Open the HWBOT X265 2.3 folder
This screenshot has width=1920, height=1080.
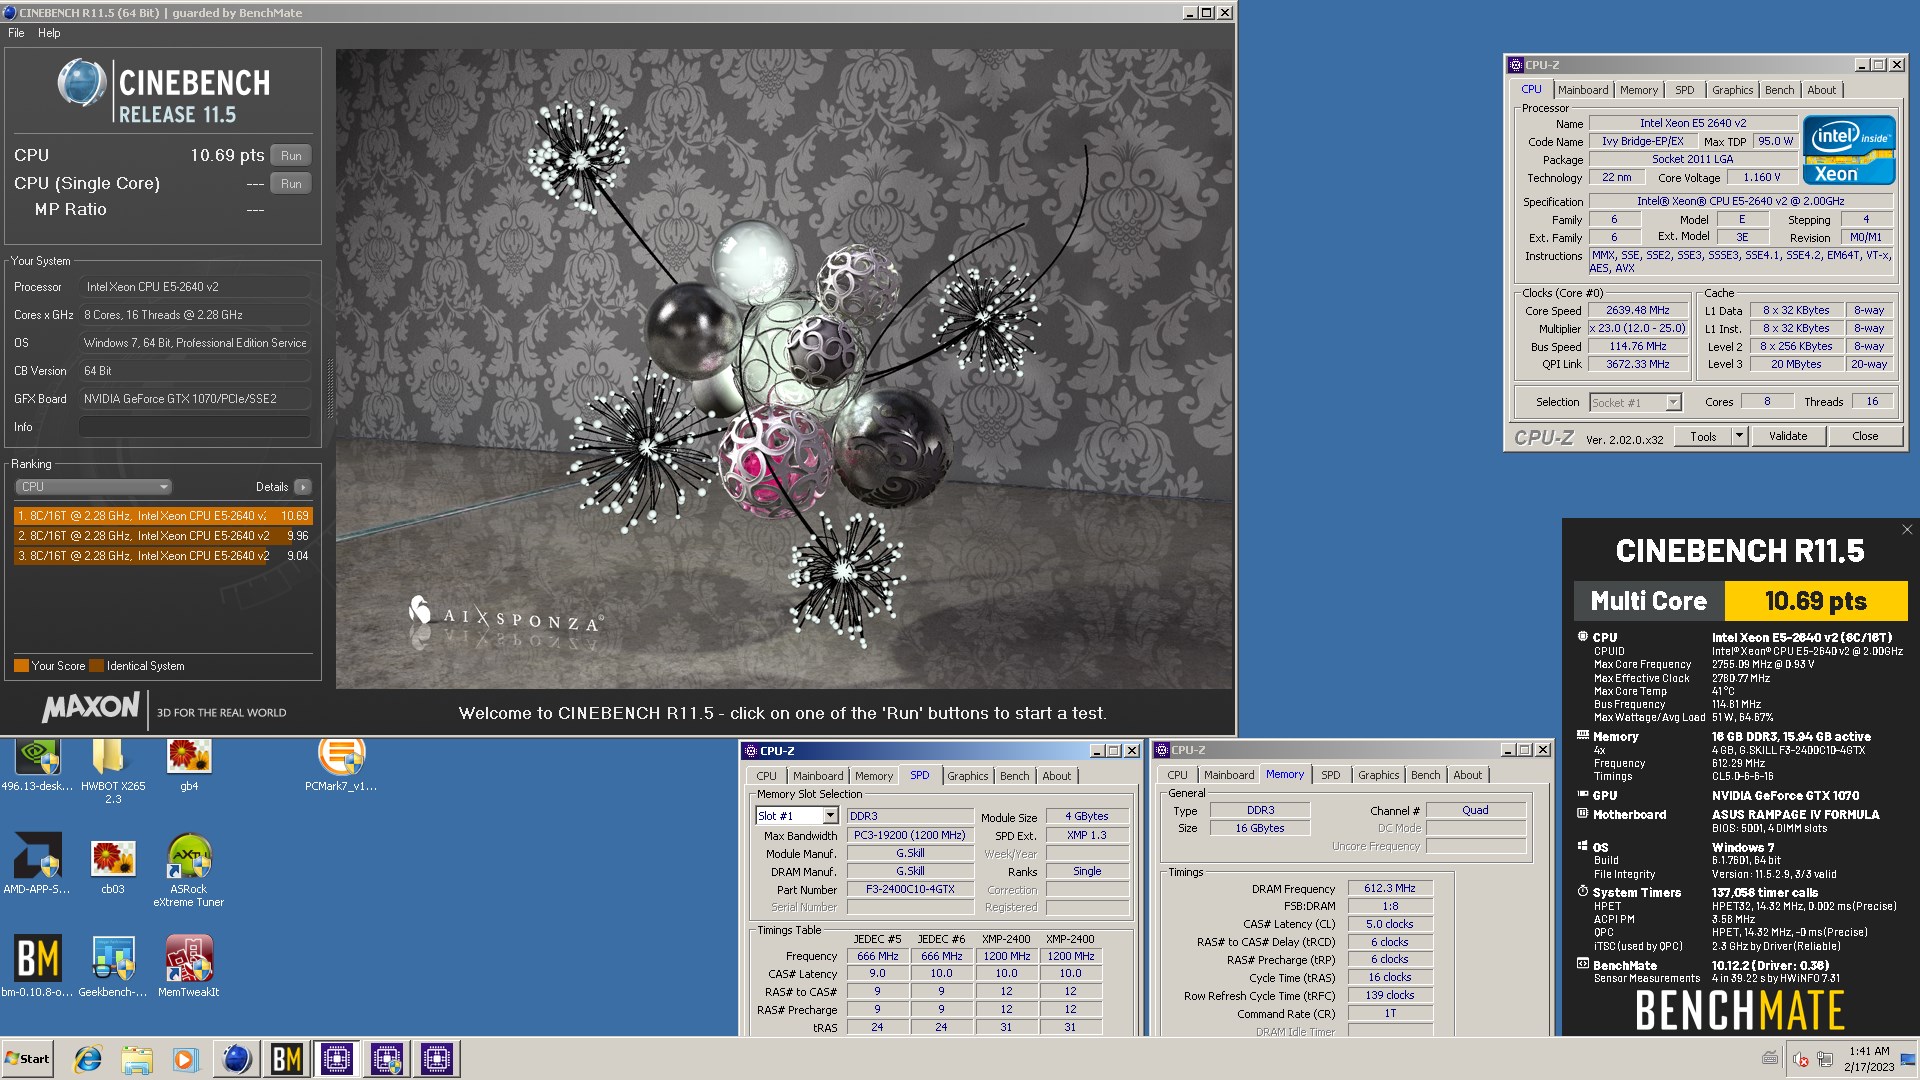click(x=112, y=771)
